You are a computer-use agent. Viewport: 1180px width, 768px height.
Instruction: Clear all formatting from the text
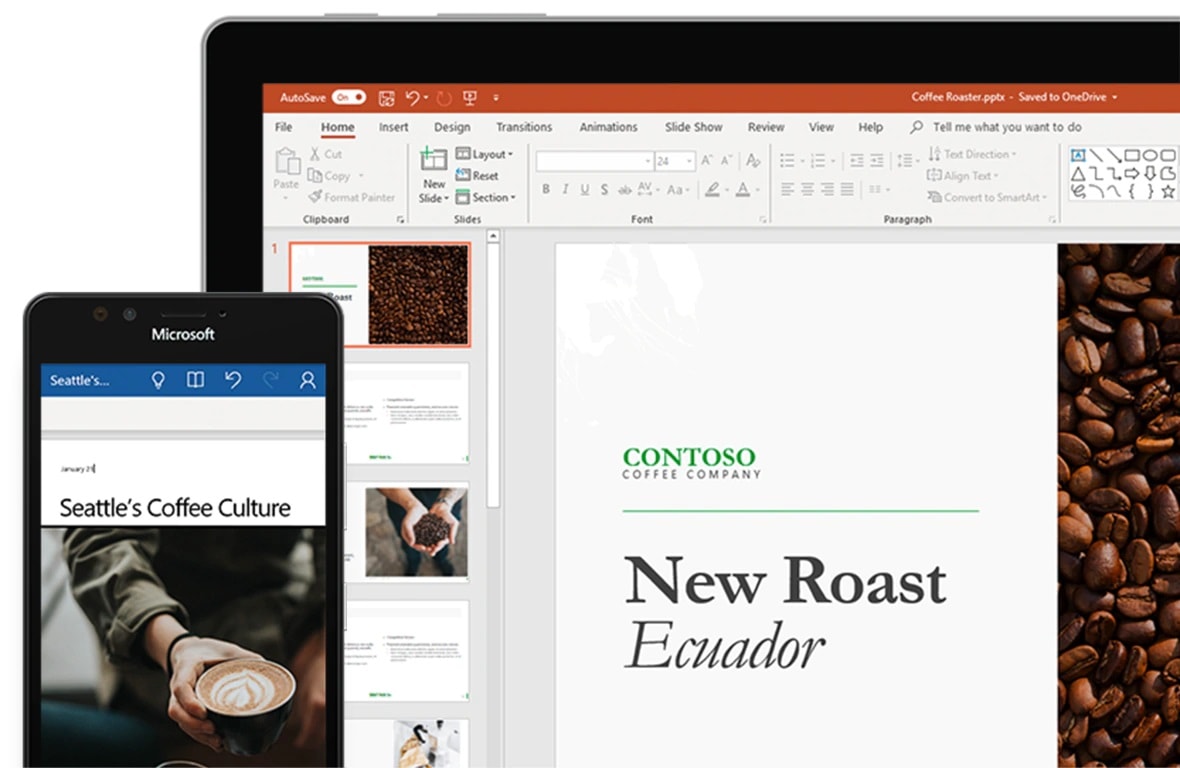coord(753,160)
